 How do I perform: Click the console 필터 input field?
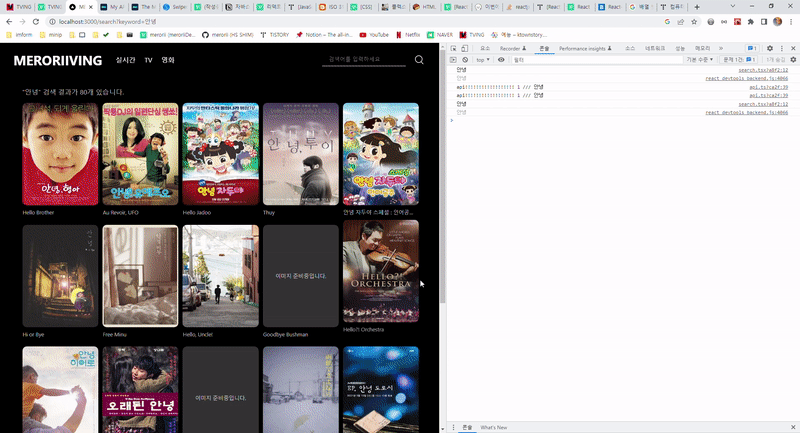point(596,60)
